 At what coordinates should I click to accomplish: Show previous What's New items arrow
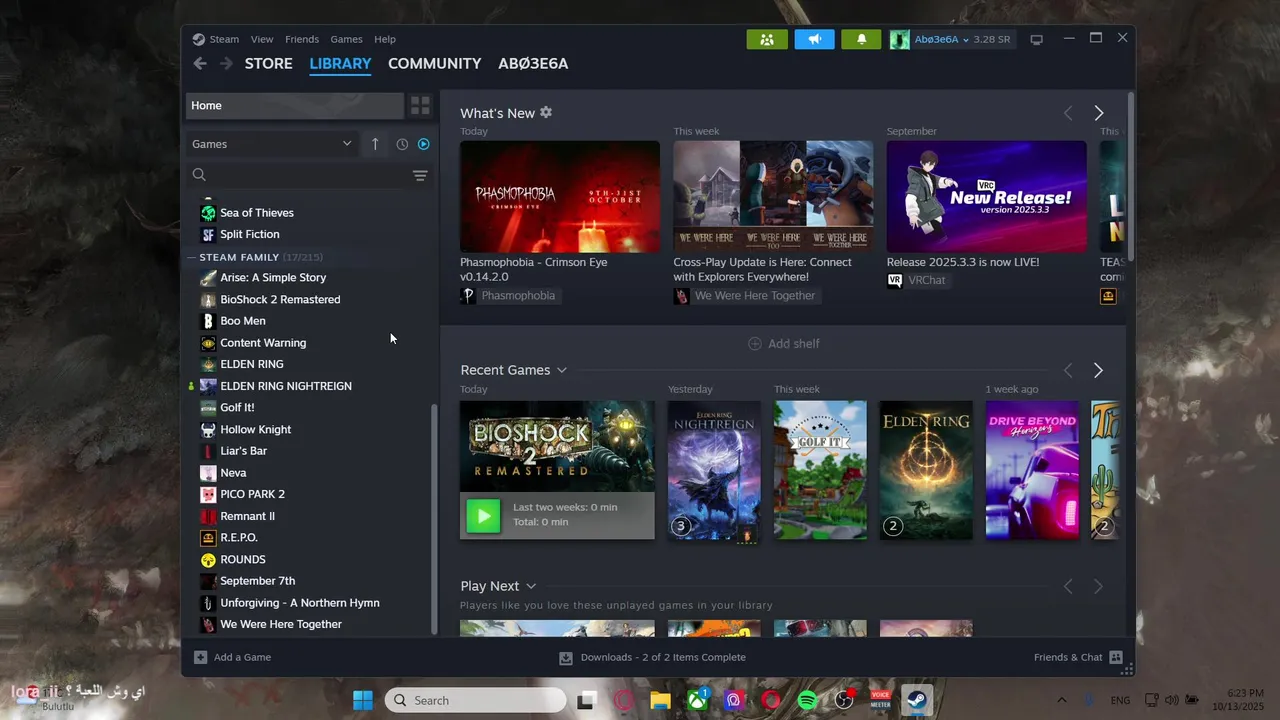1068,113
